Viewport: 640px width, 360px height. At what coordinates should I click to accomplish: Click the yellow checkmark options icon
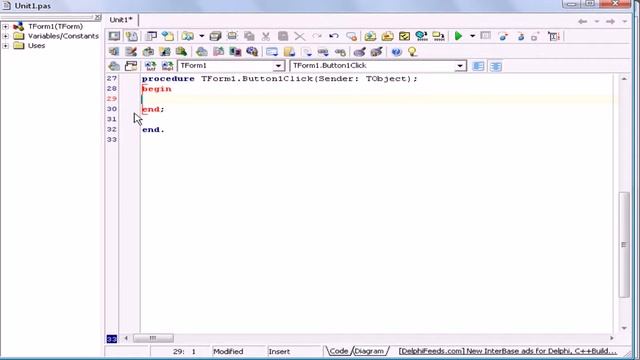(404, 36)
